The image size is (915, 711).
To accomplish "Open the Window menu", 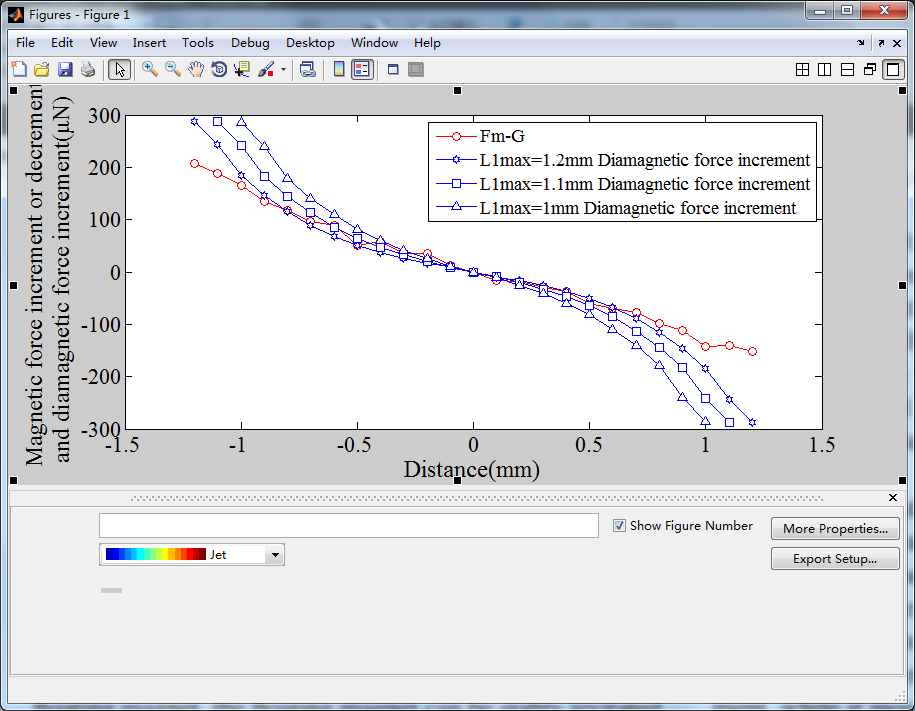I will (x=375, y=43).
